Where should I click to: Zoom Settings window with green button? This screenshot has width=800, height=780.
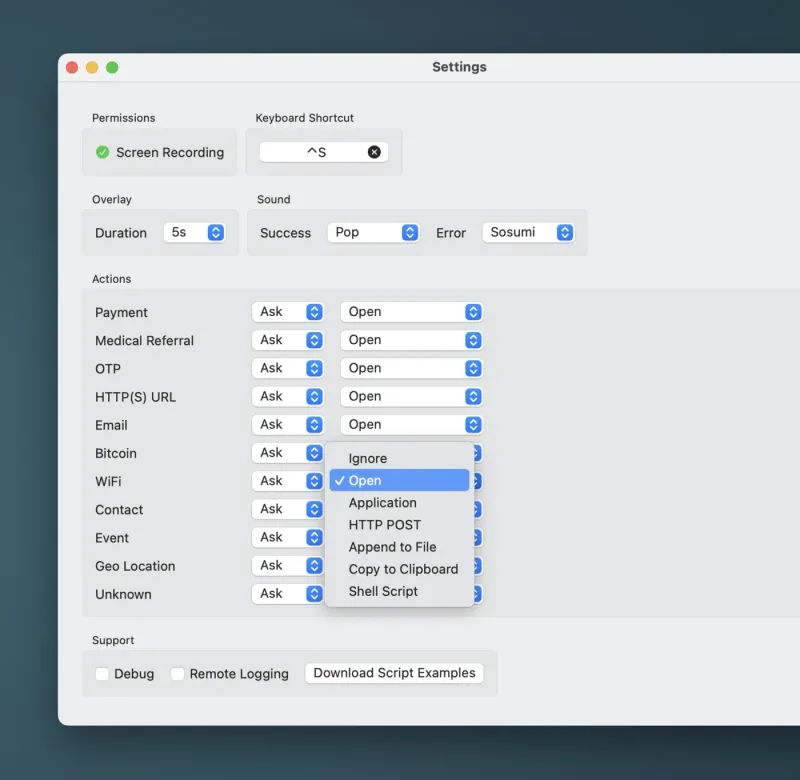(112, 67)
